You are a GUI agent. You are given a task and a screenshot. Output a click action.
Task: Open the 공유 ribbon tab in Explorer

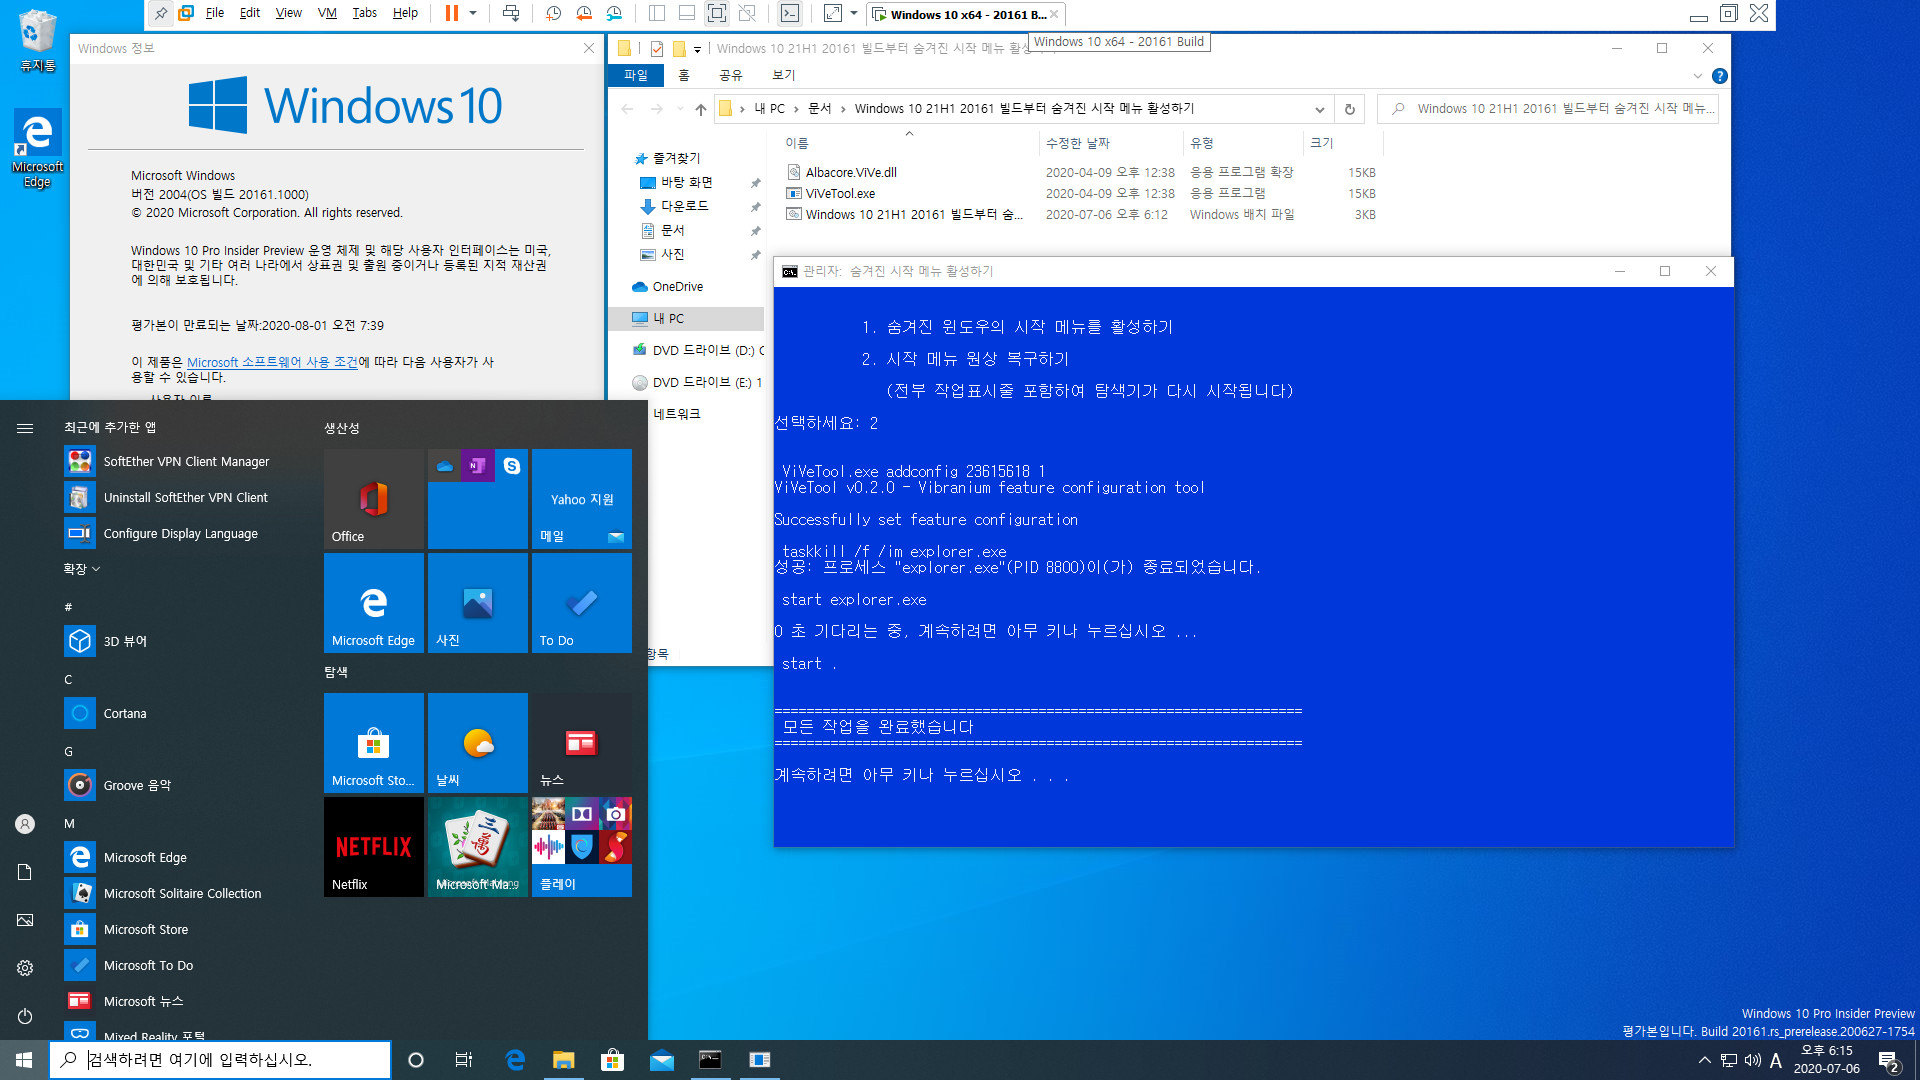(x=731, y=75)
